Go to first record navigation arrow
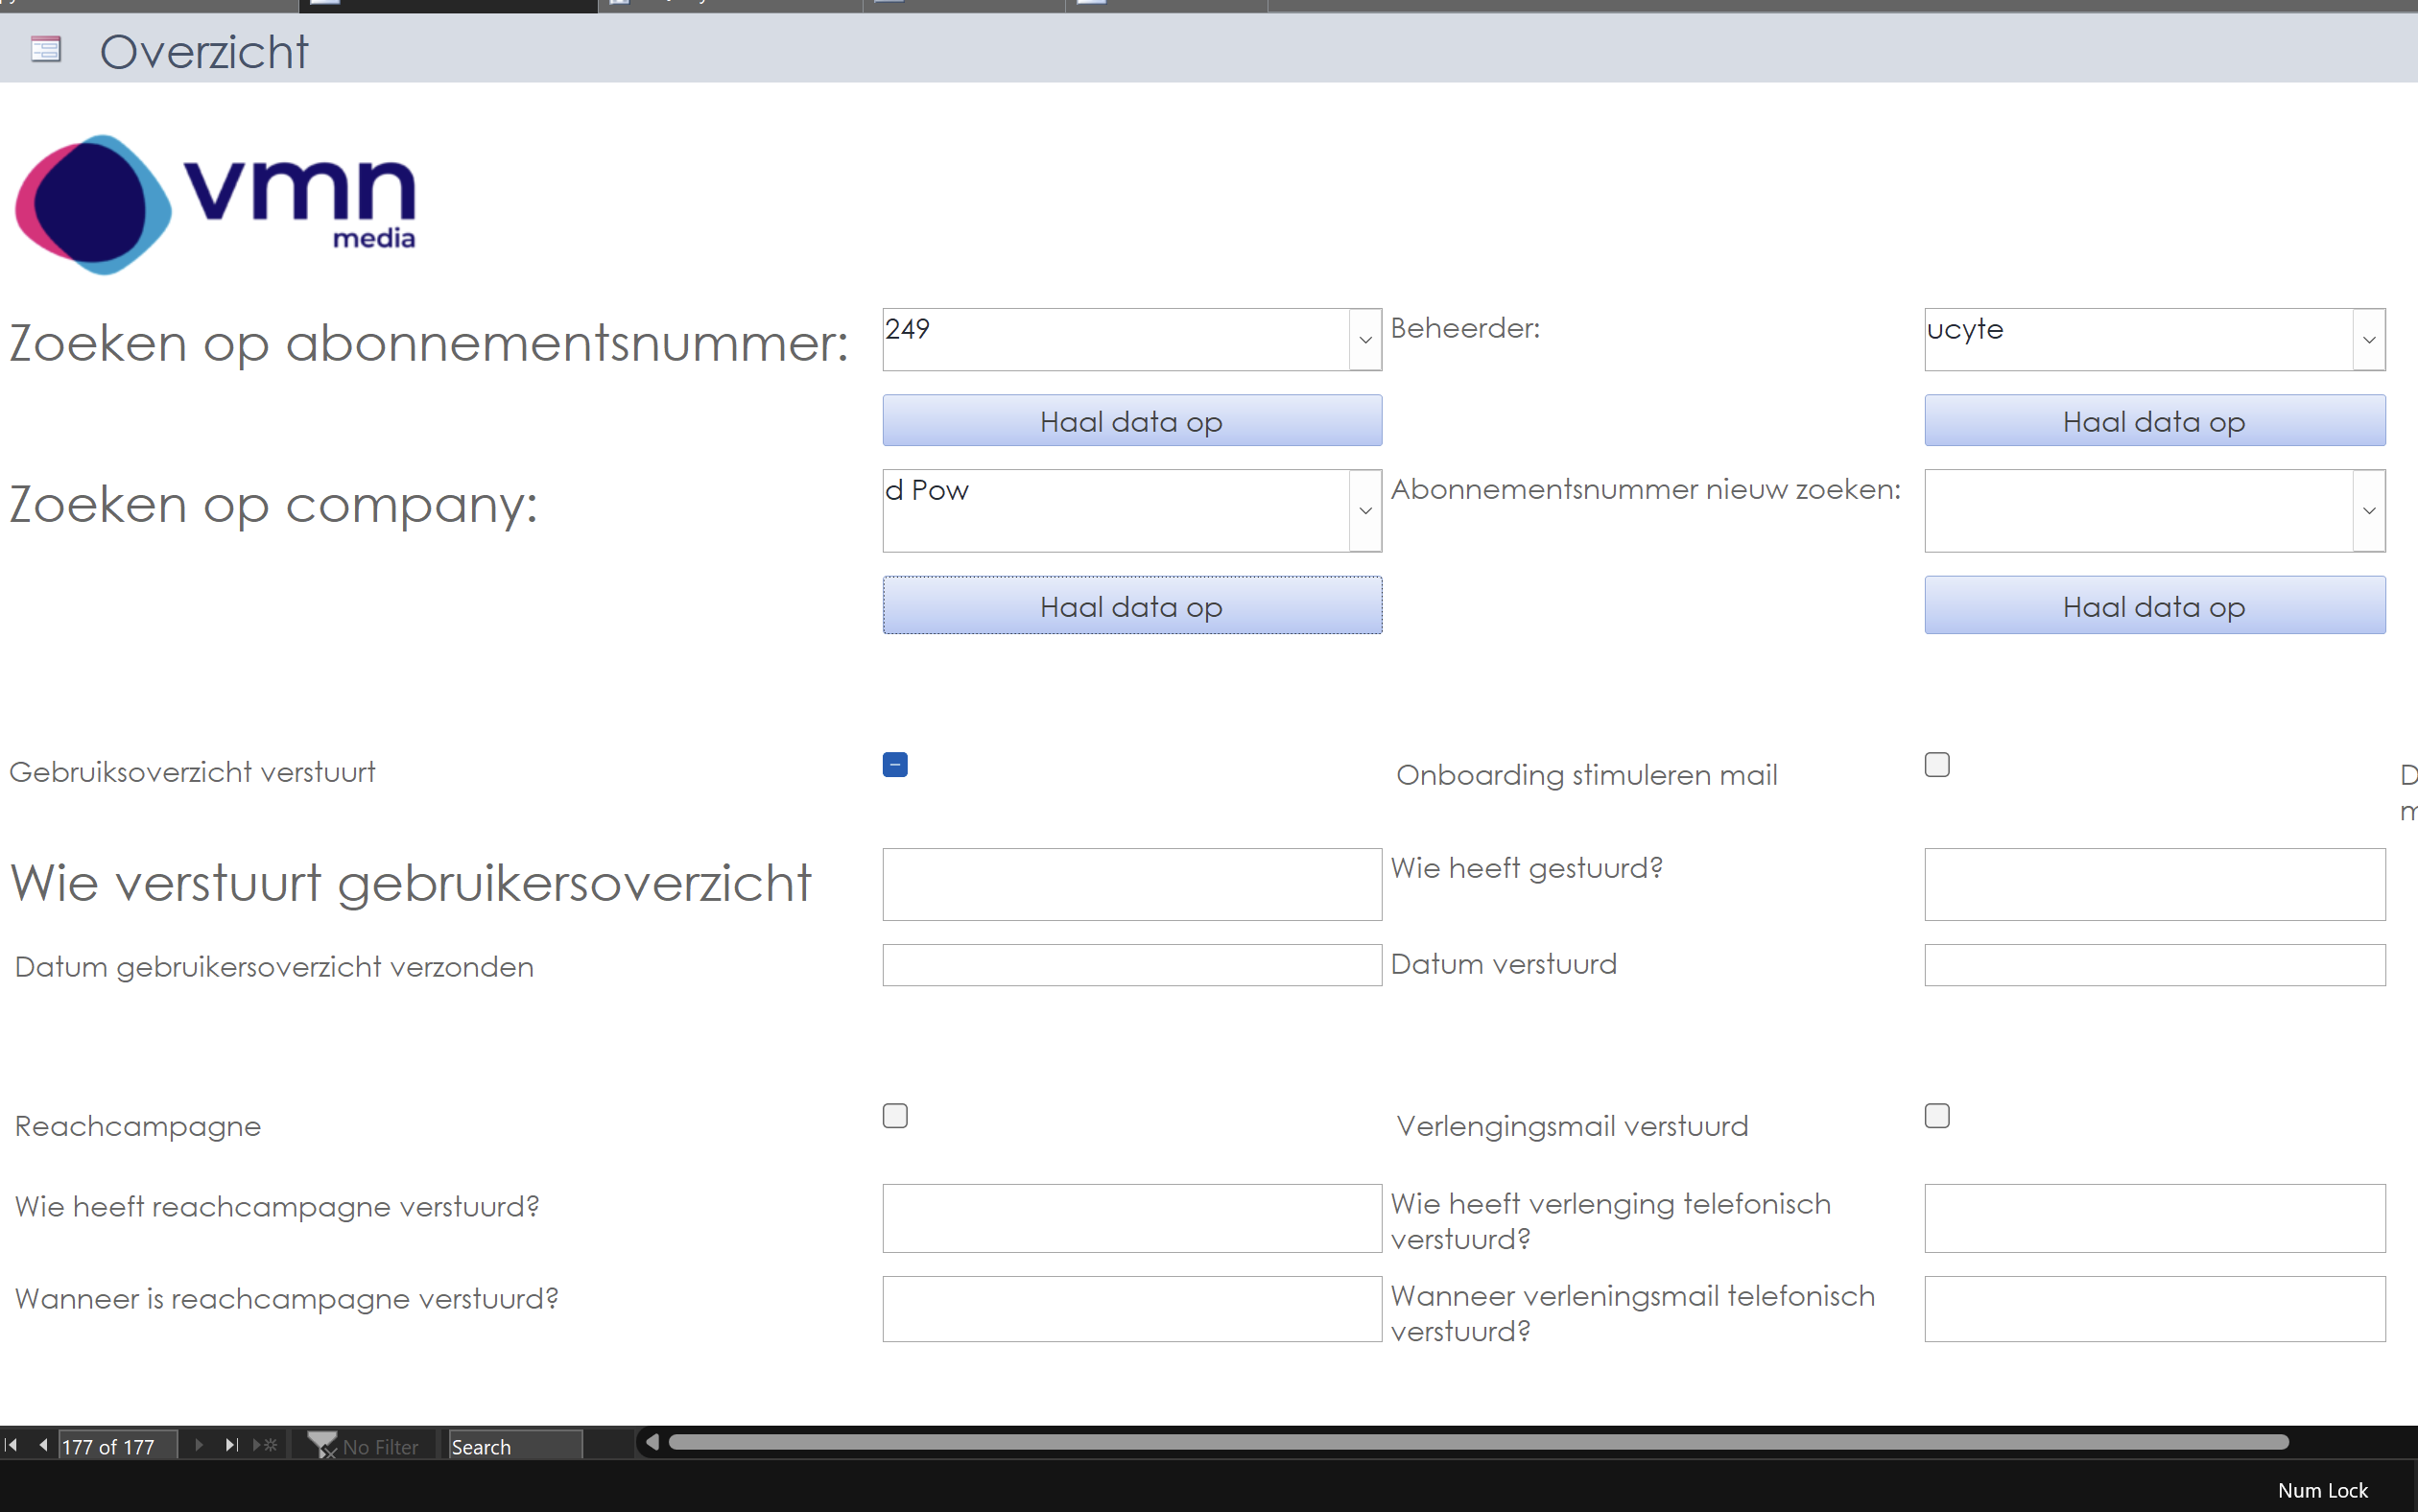 (x=11, y=1445)
